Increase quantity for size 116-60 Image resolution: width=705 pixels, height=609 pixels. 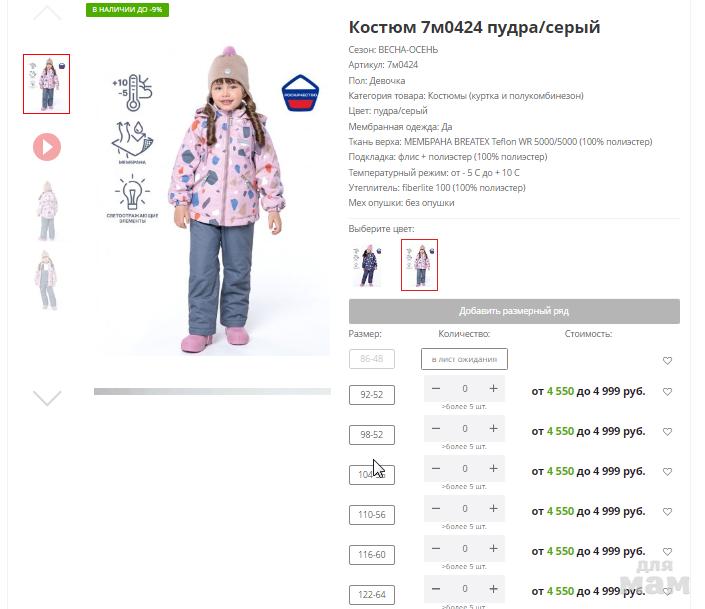click(493, 549)
